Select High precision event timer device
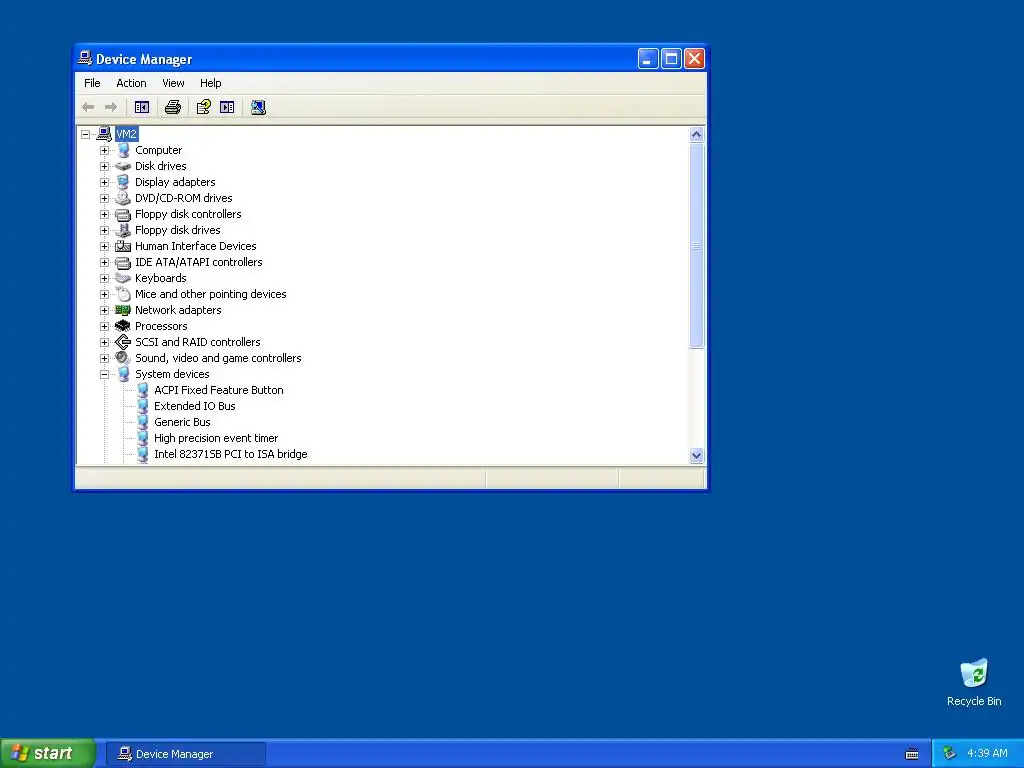The image size is (1024, 768). tap(216, 438)
